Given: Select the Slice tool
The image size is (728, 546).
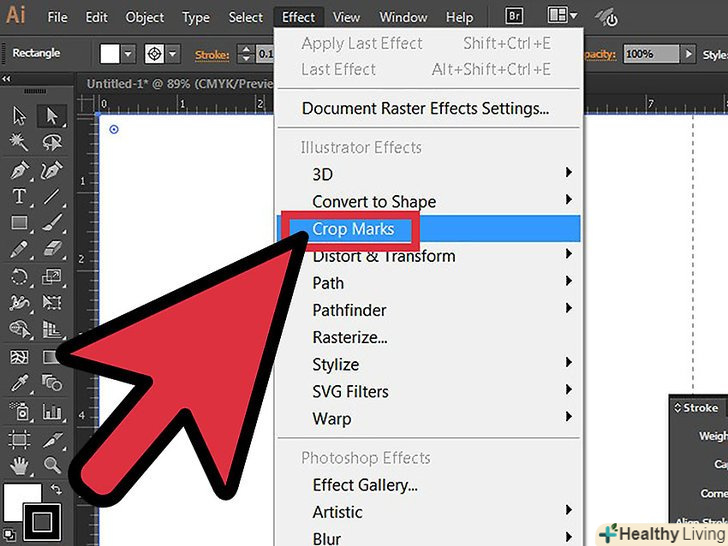Looking at the screenshot, I should pos(52,439).
